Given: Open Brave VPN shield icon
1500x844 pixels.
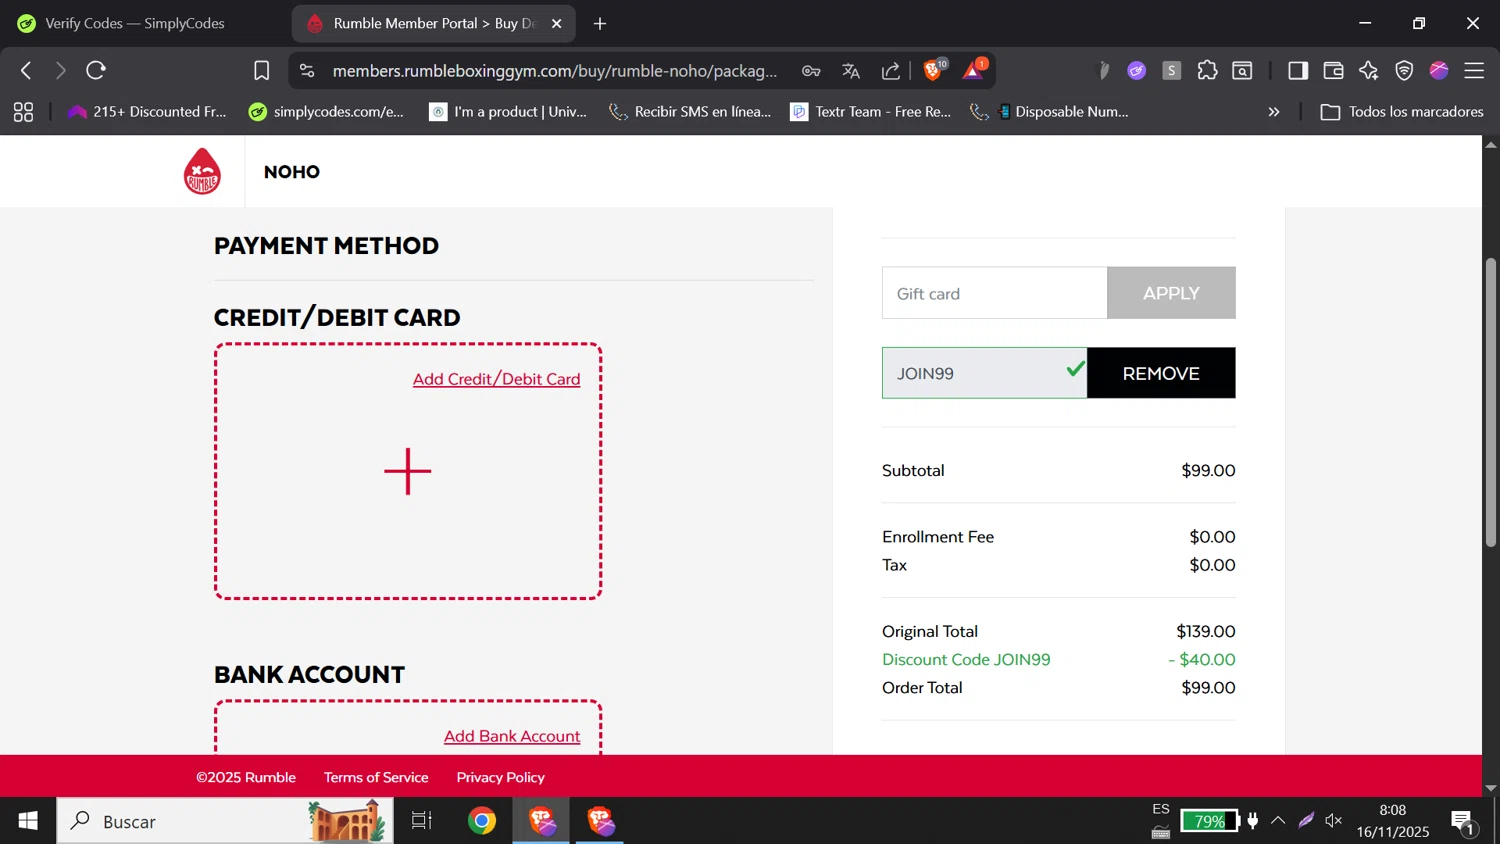Looking at the screenshot, I should 1404,70.
